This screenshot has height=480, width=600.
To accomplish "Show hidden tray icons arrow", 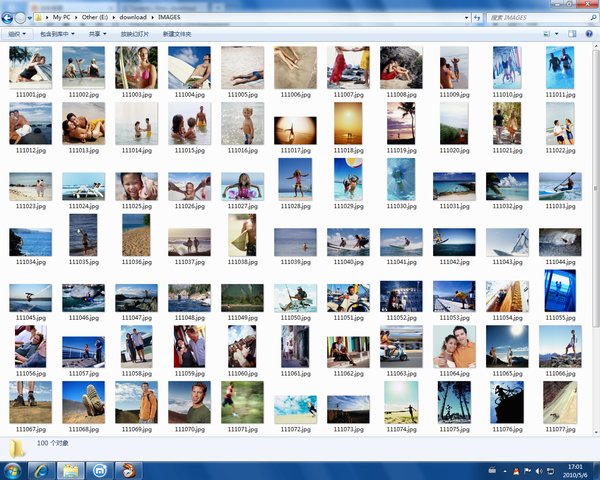I will point(505,471).
